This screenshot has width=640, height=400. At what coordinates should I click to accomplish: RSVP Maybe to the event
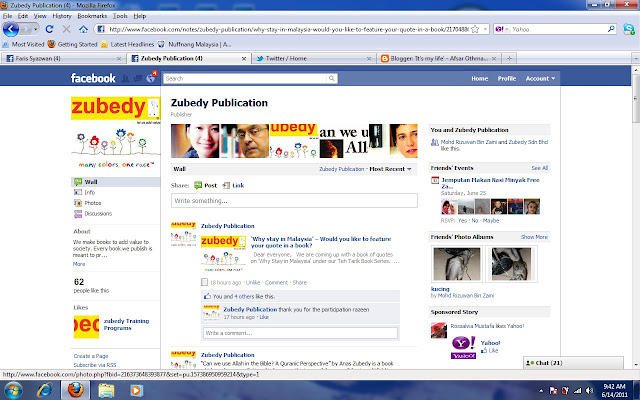point(491,220)
